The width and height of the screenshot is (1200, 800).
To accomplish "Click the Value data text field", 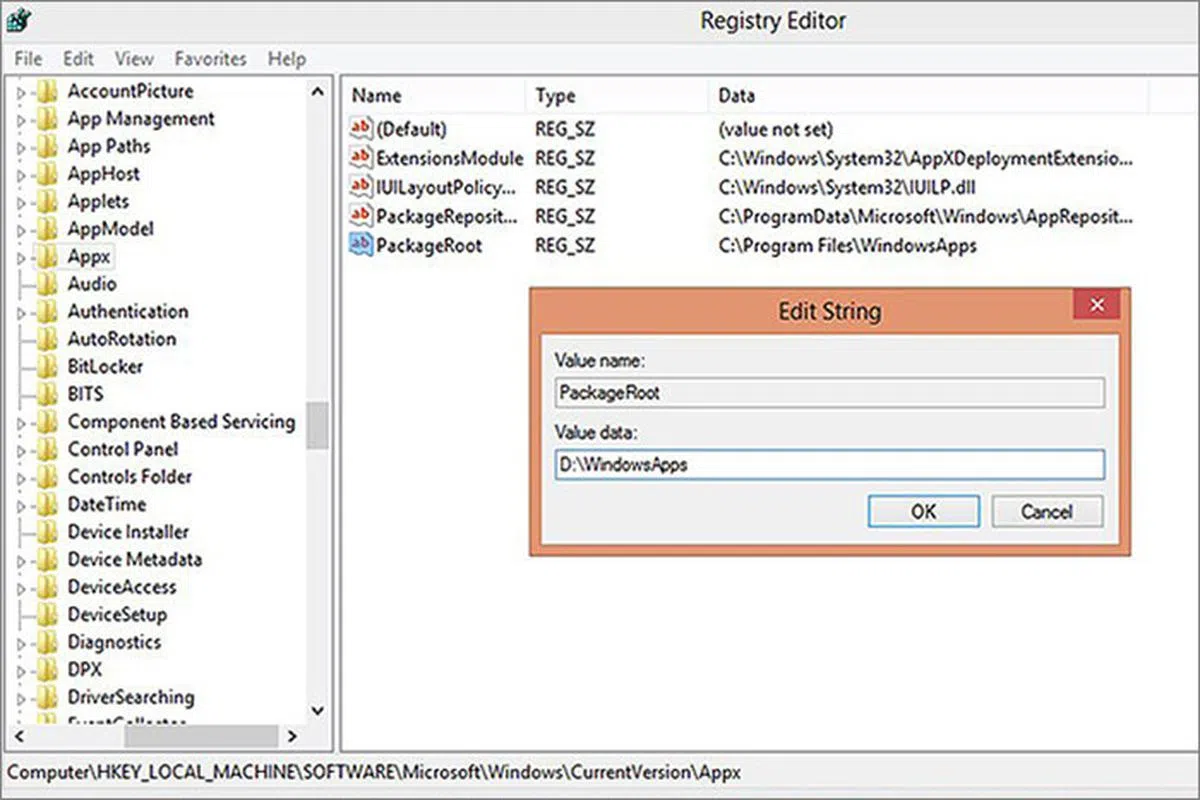I will (829, 465).
